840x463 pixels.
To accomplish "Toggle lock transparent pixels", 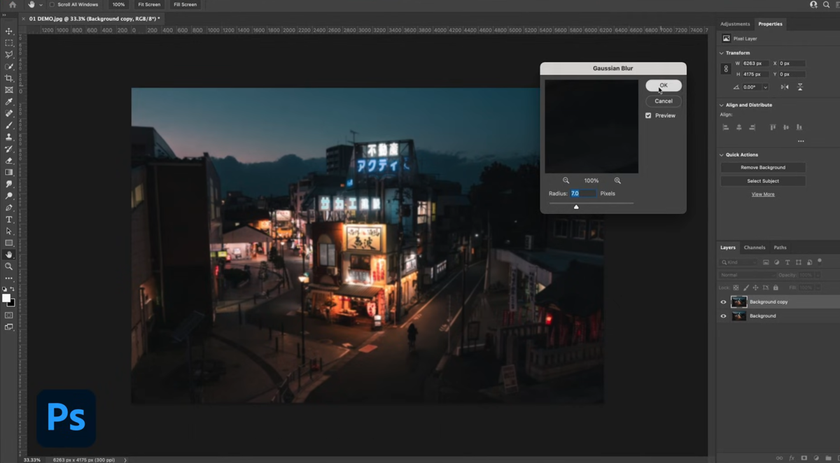I will pos(736,288).
